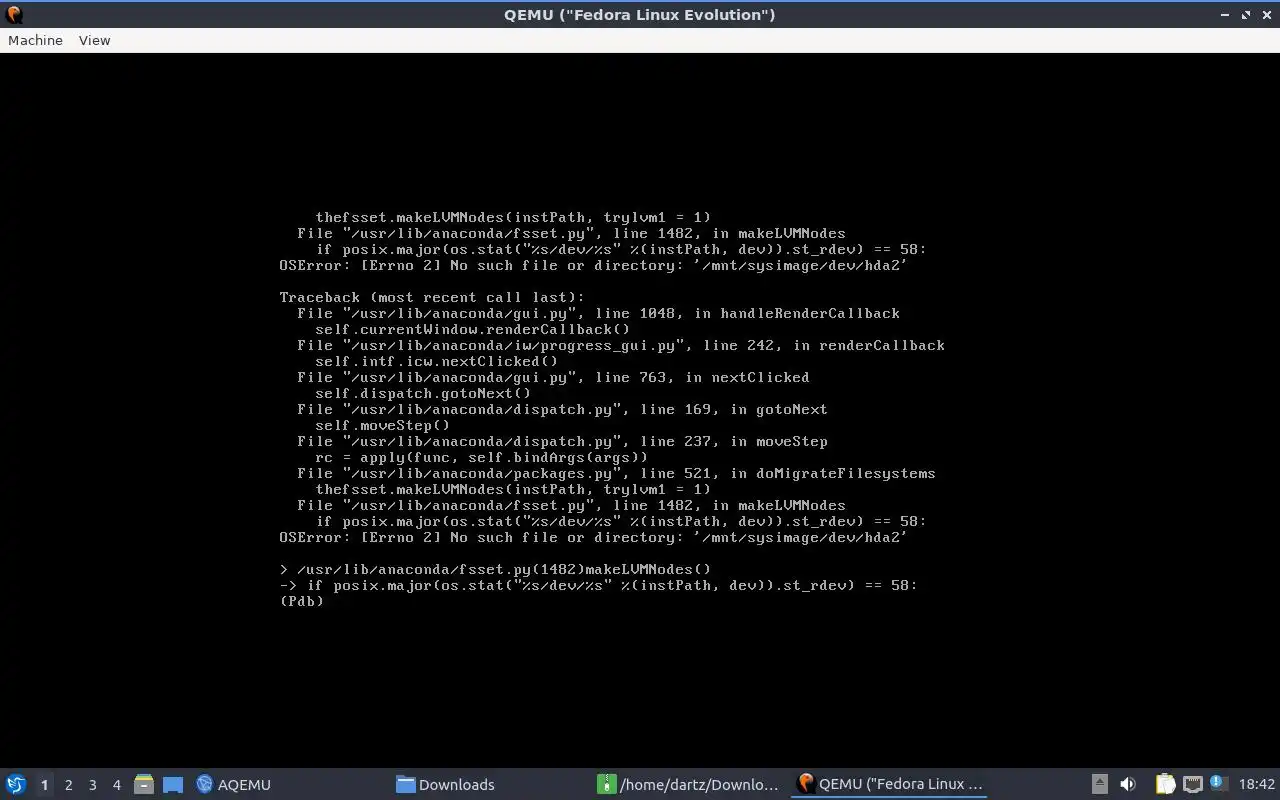The width and height of the screenshot is (1280, 800).
Task: Click the QEMU logo in title bar
Action: pos(14,14)
